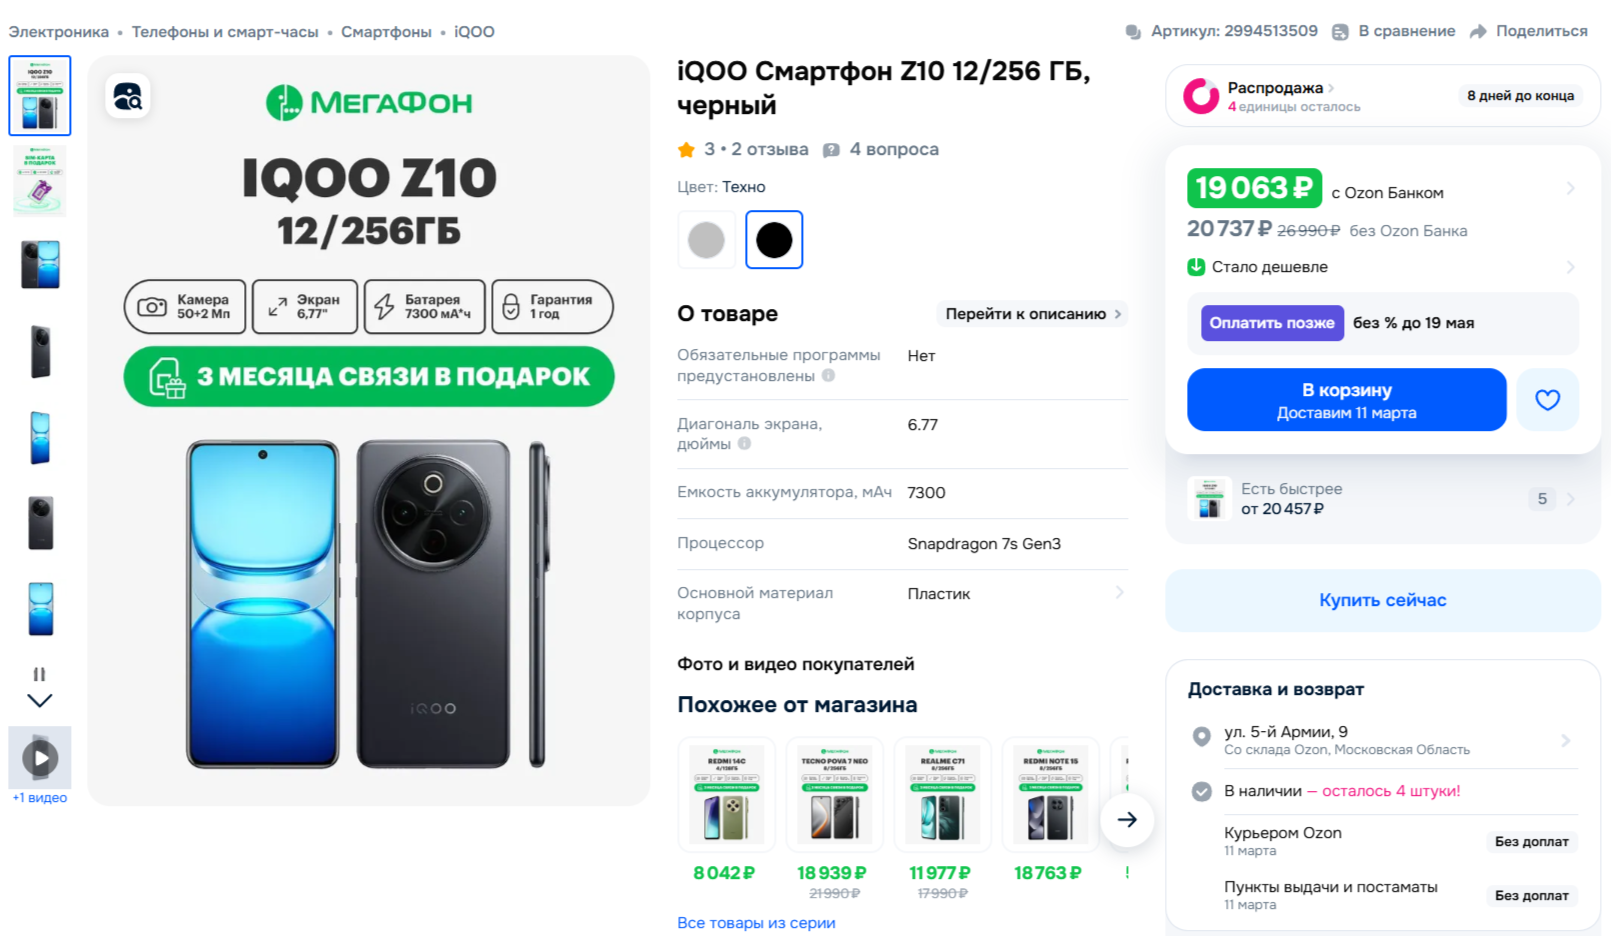Select the black color swatch
The image size is (1611, 936).
[x=774, y=240]
